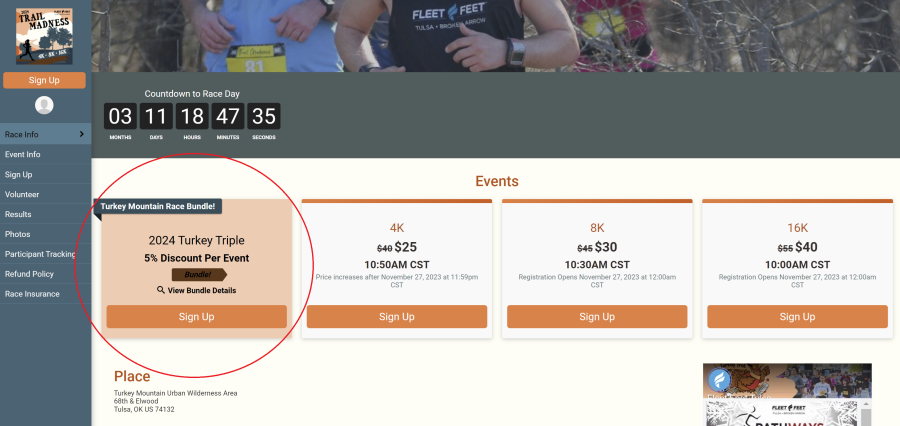This screenshot has width=900, height=426.
Task: Click the orange Sign Up button under logo
Action: click(44, 80)
